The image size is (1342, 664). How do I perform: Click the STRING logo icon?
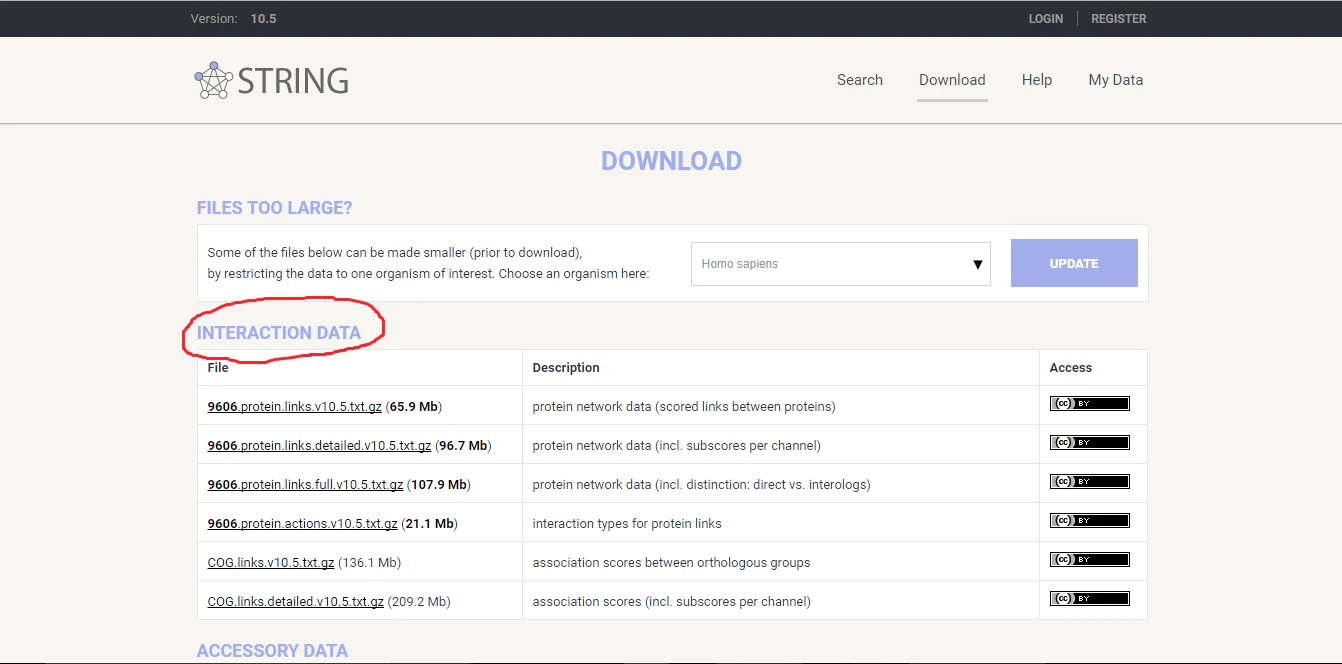coord(213,80)
